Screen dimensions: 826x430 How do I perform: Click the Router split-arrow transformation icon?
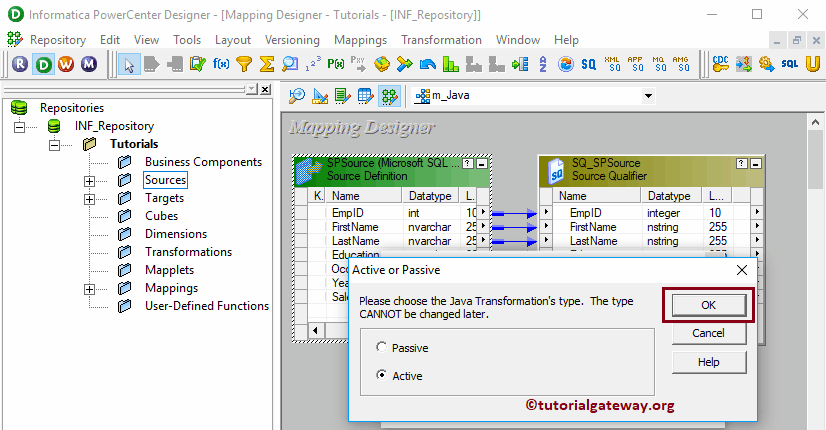[x=405, y=64]
